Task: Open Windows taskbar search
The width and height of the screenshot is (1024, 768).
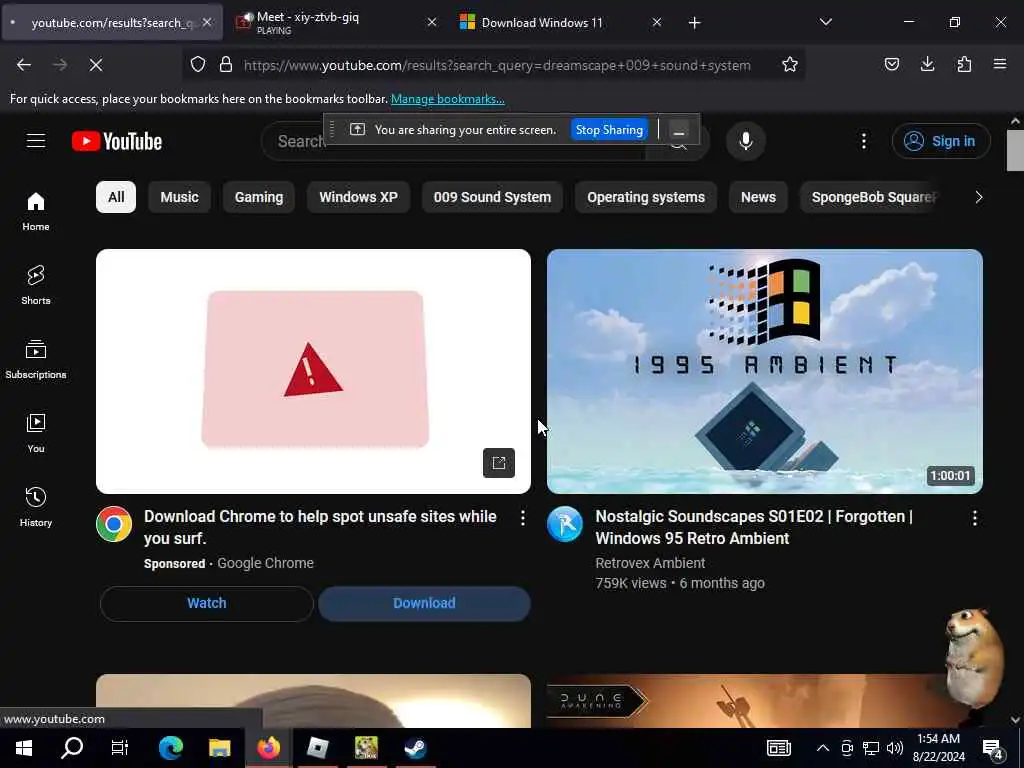Action: 72,748
